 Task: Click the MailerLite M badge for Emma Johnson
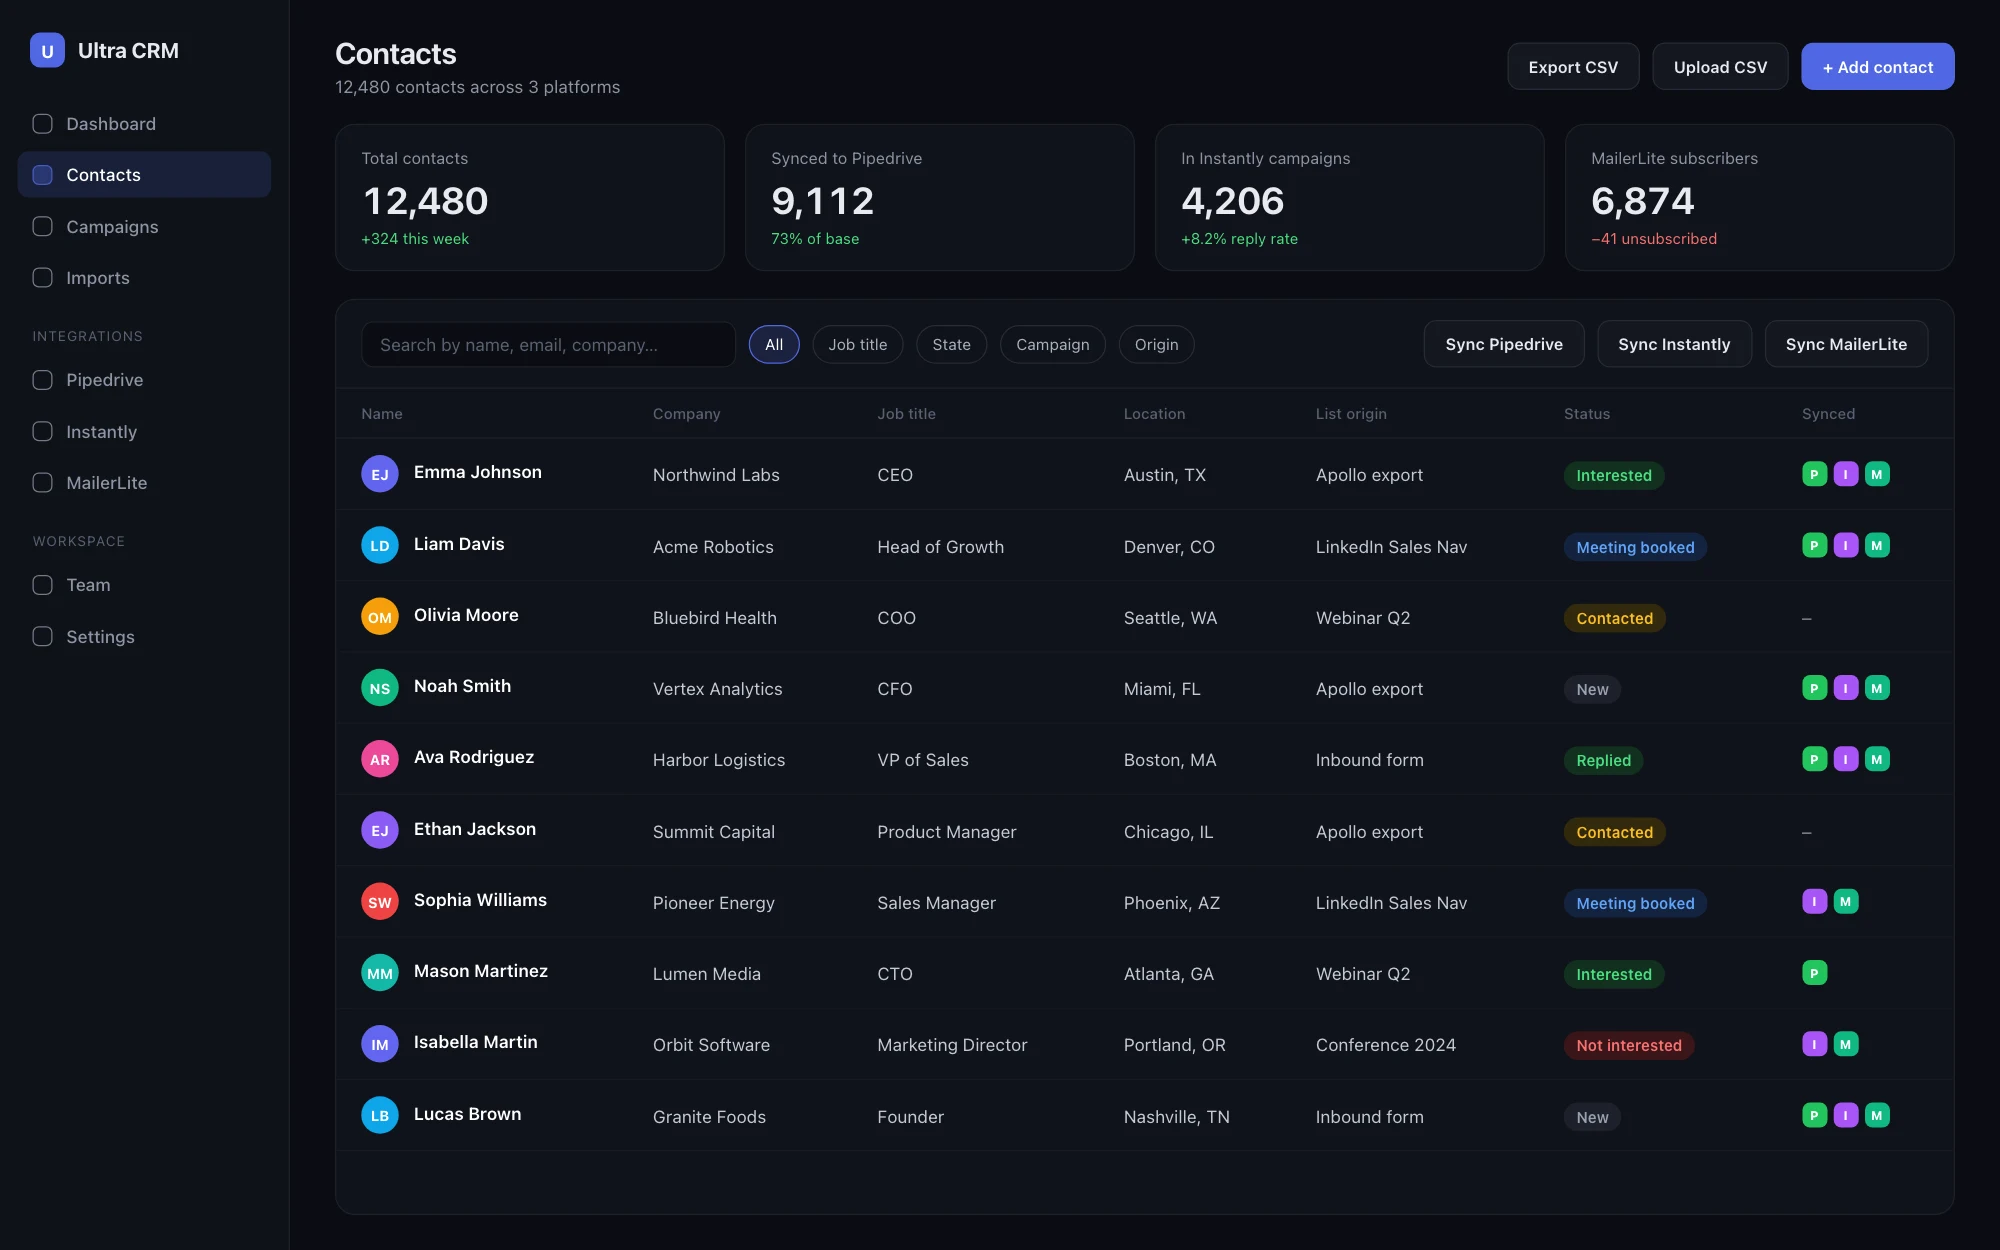(x=1877, y=474)
